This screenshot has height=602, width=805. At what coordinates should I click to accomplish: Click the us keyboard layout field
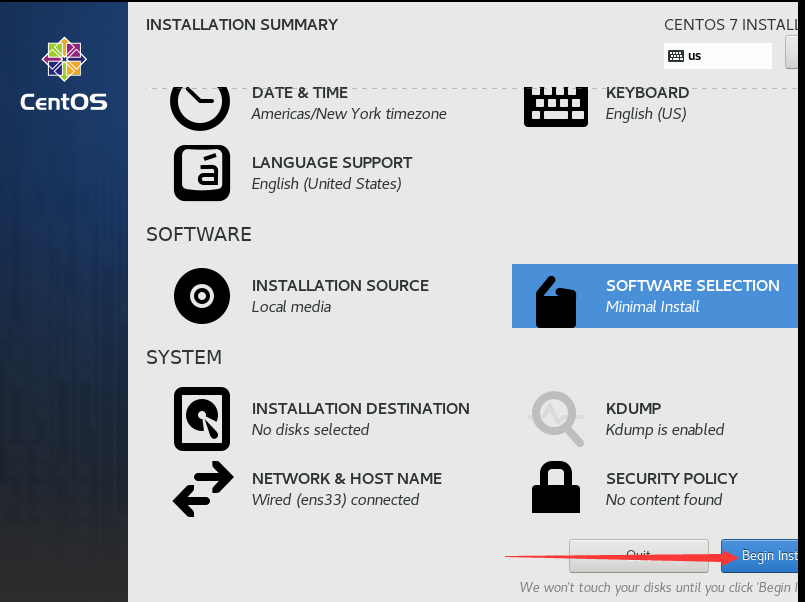point(718,56)
